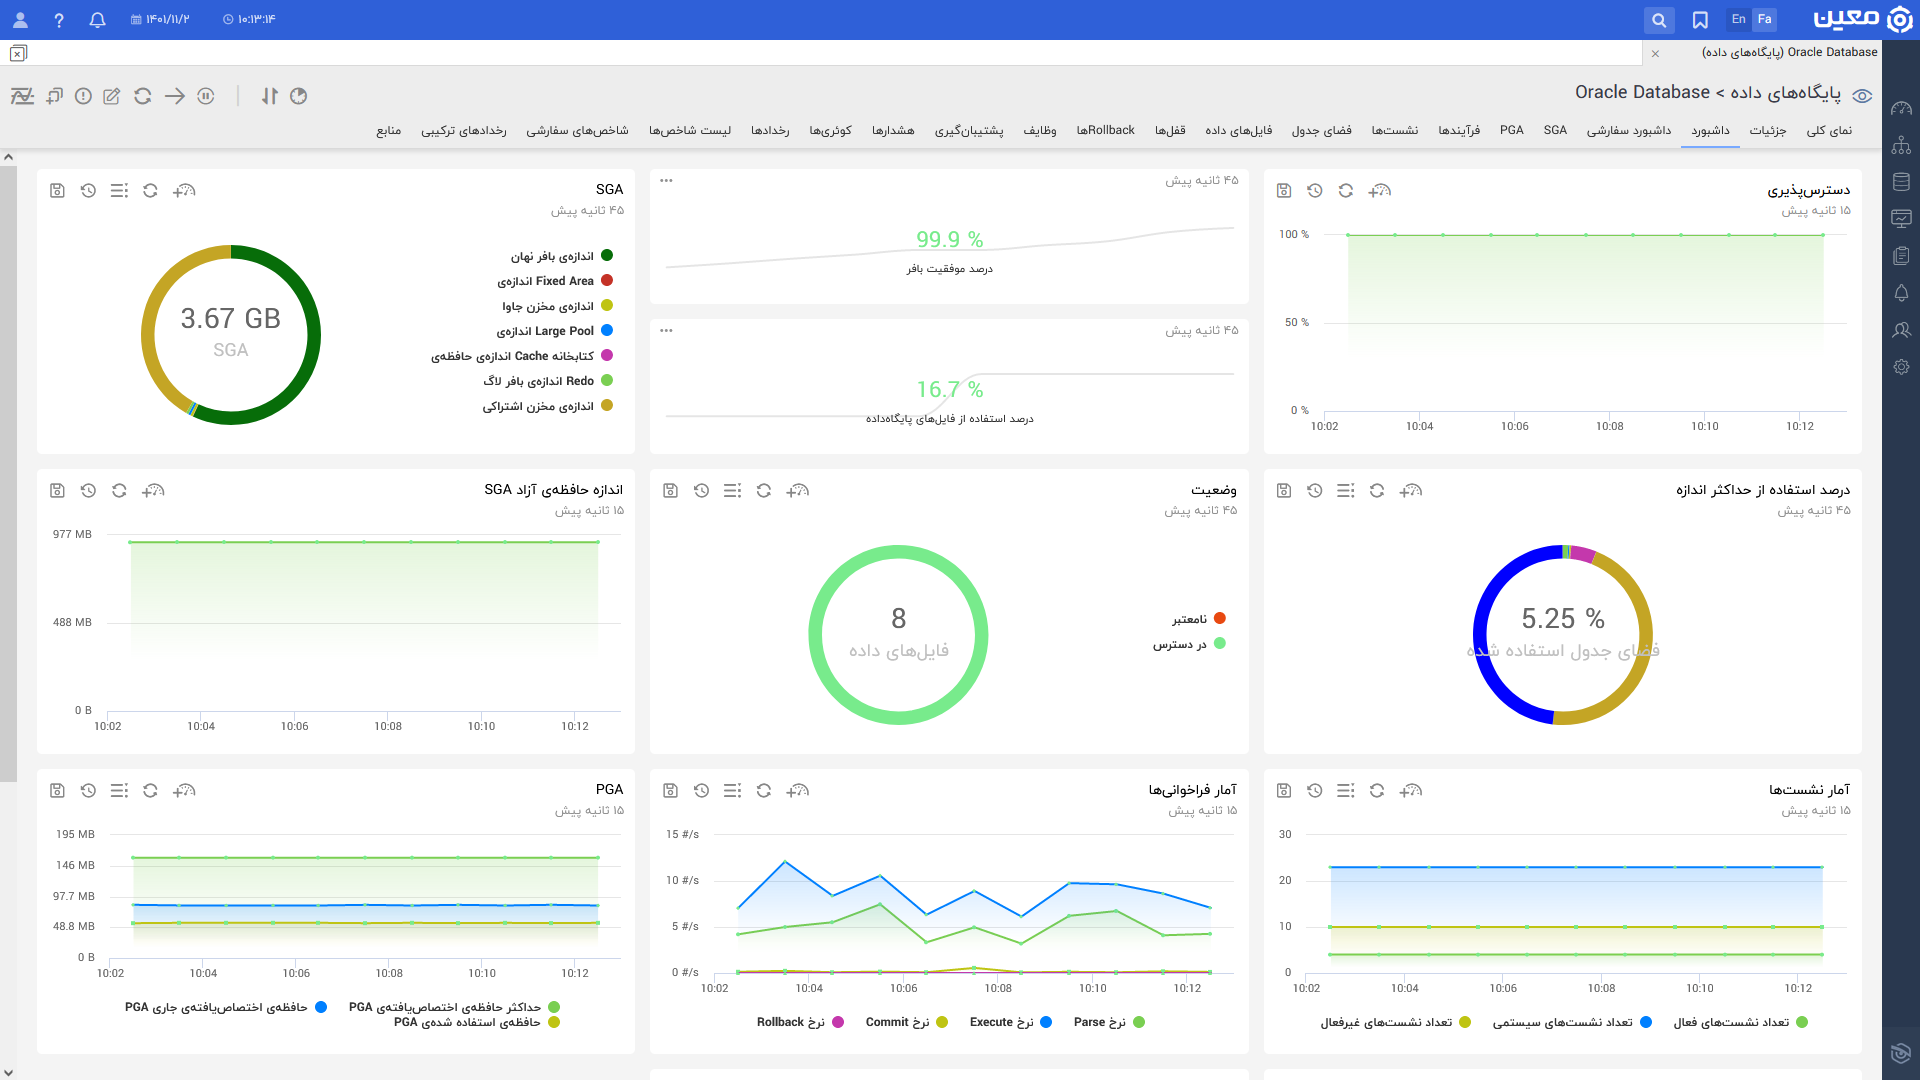The height and width of the screenshot is (1080, 1920).
Task: Open the chart view toolbar icon
Action: (x=22, y=96)
